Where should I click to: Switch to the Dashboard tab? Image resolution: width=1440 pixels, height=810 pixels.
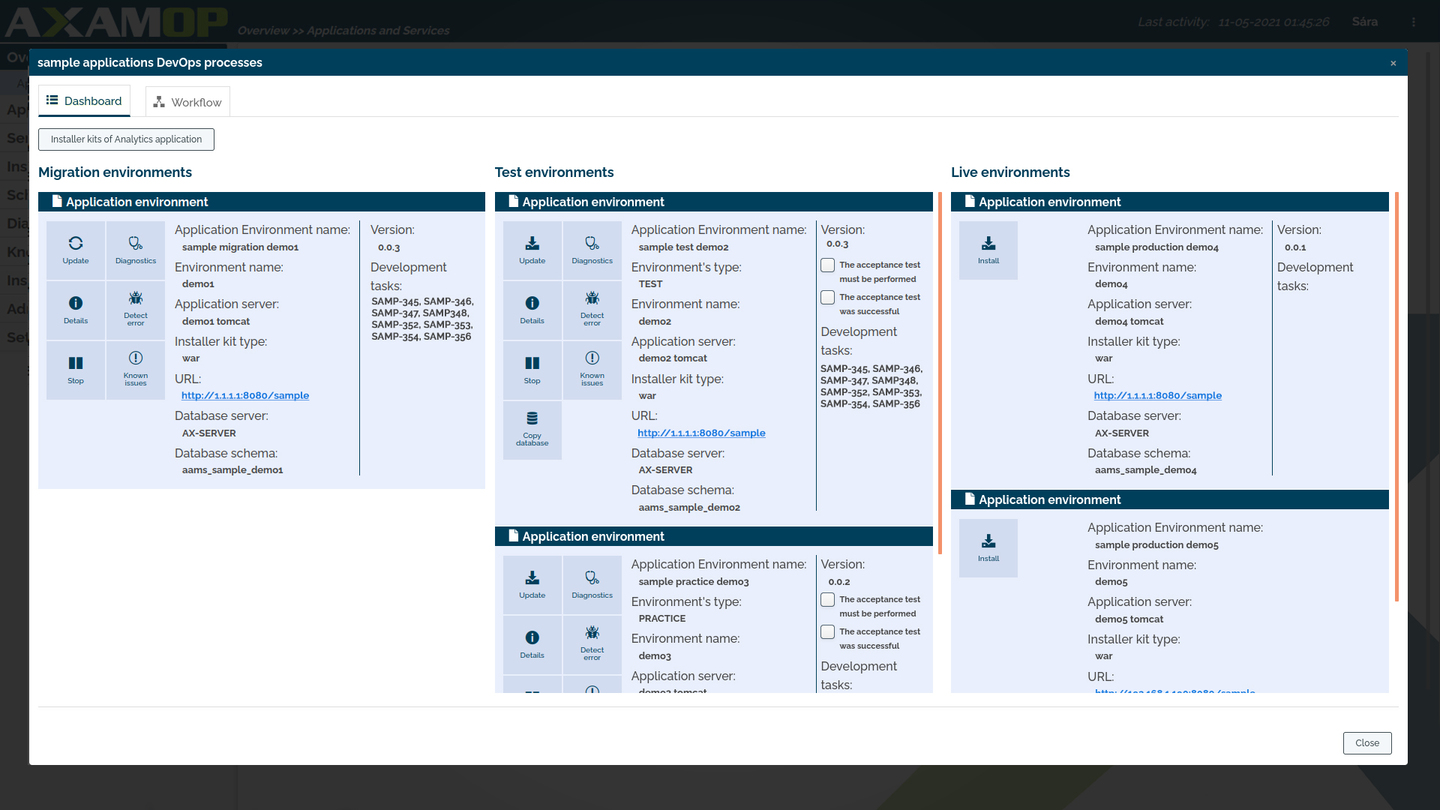click(x=84, y=101)
